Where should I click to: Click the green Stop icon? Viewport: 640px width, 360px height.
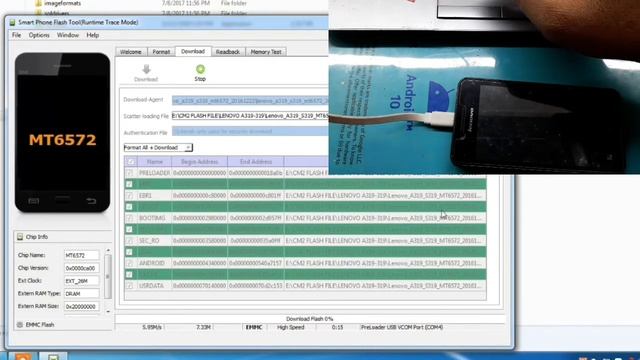point(200,69)
